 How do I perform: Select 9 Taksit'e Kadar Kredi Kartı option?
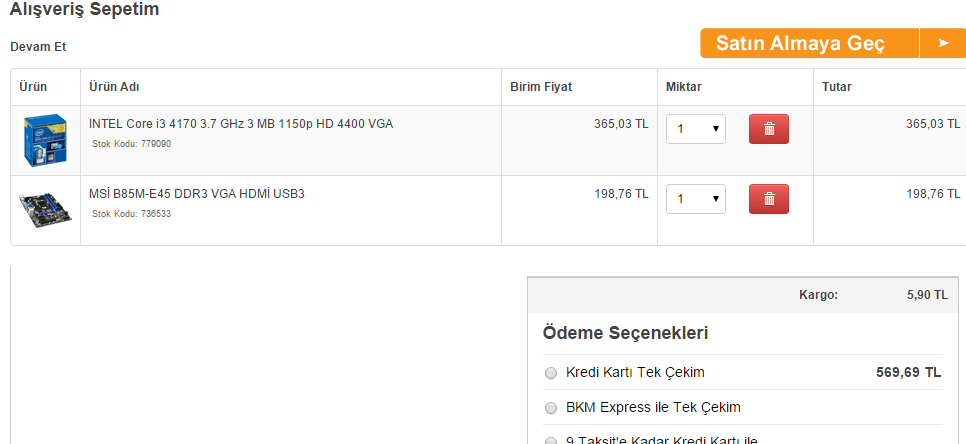[551, 441]
